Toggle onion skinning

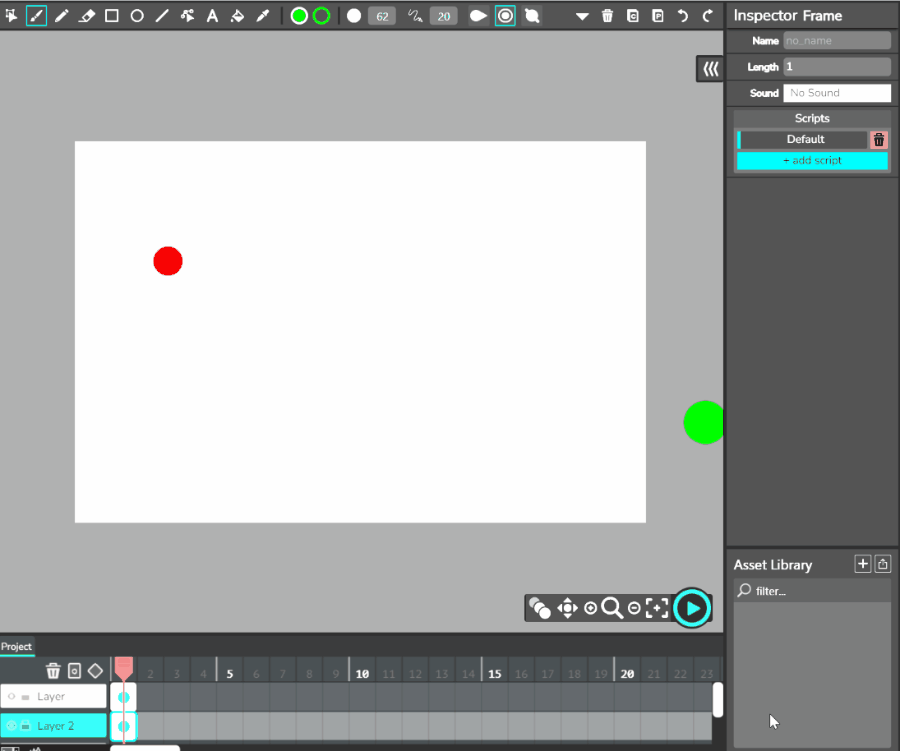click(x=539, y=608)
